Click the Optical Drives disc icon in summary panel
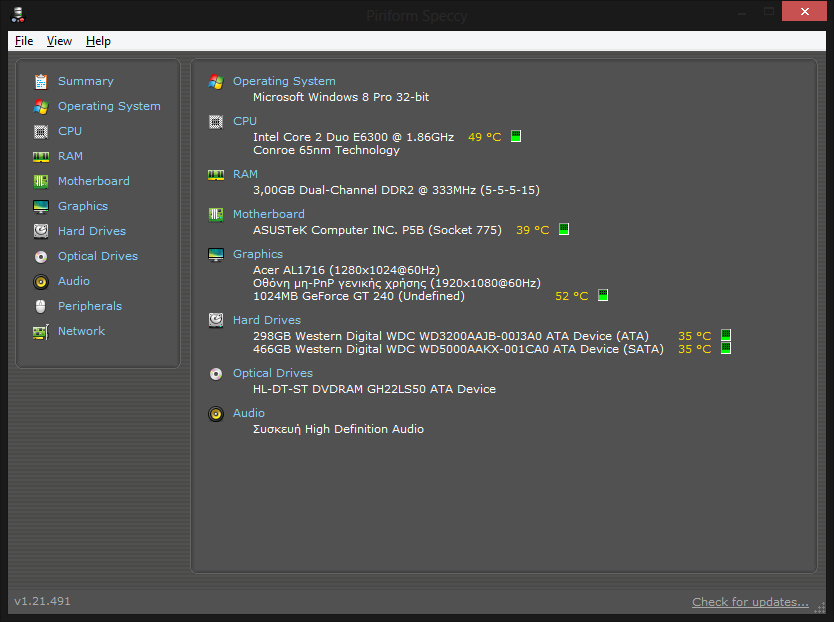The height and width of the screenshot is (622, 834). point(216,374)
